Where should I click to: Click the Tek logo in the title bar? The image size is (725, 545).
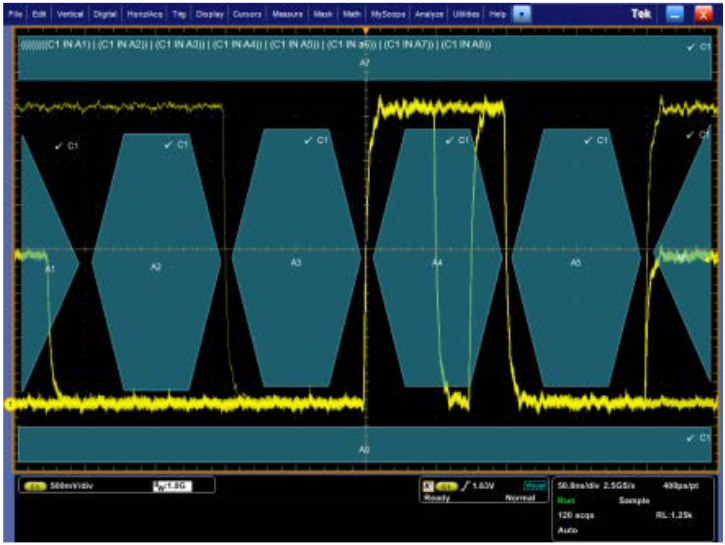tap(643, 14)
